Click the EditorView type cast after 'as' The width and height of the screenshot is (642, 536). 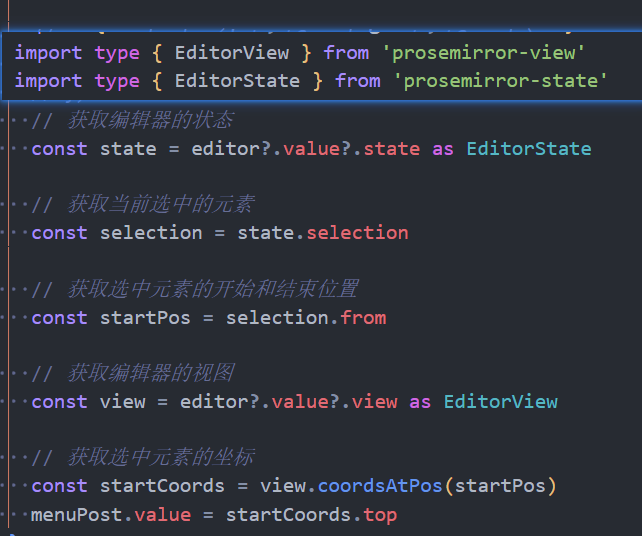pyautogui.click(x=500, y=401)
